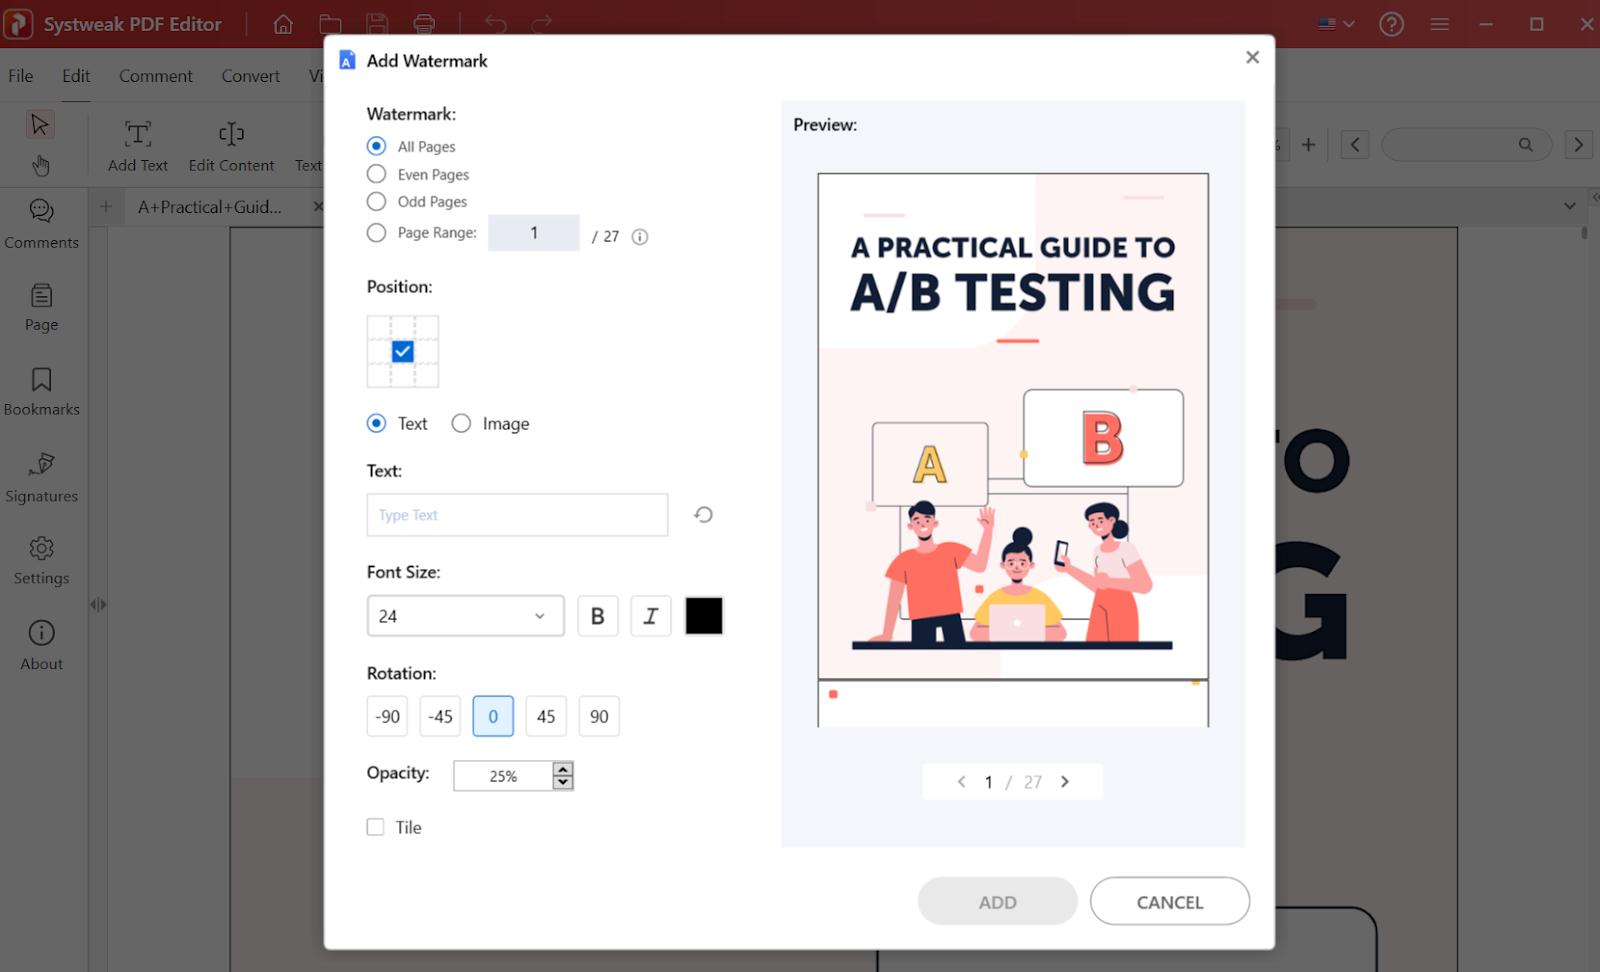Viewport: 1600px width, 972px height.
Task: Go to next preview page
Action: tap(1065, 782)
